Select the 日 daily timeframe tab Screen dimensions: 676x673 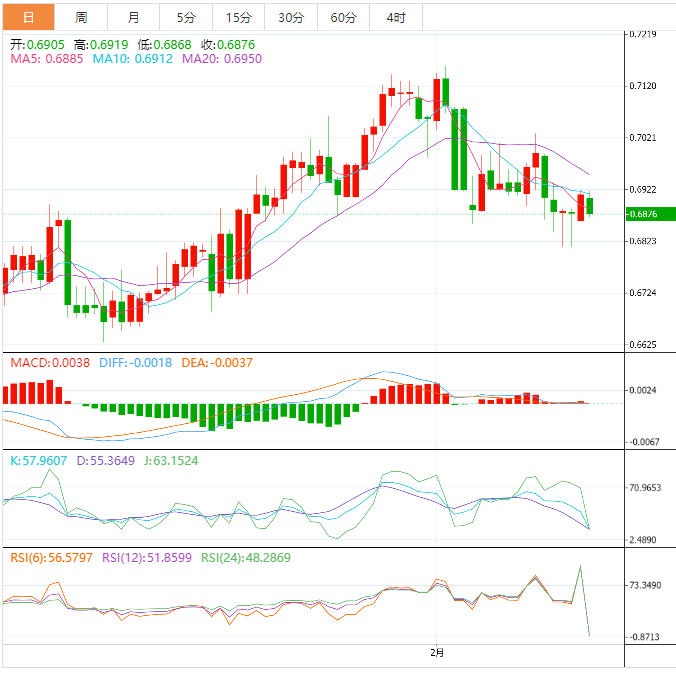(28, 17)
